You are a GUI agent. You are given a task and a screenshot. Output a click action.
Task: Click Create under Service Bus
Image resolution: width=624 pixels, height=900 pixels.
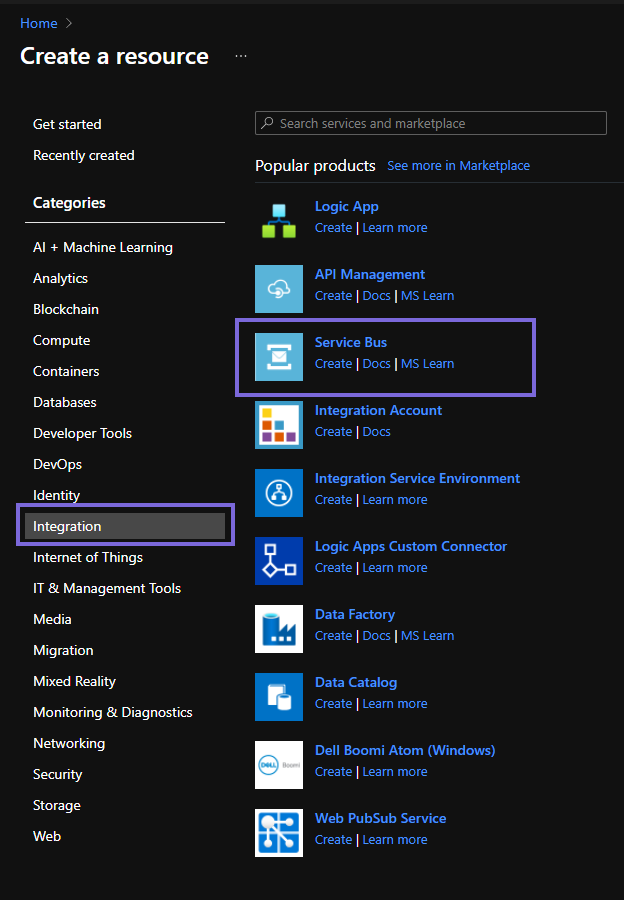(x=334, y=364)
